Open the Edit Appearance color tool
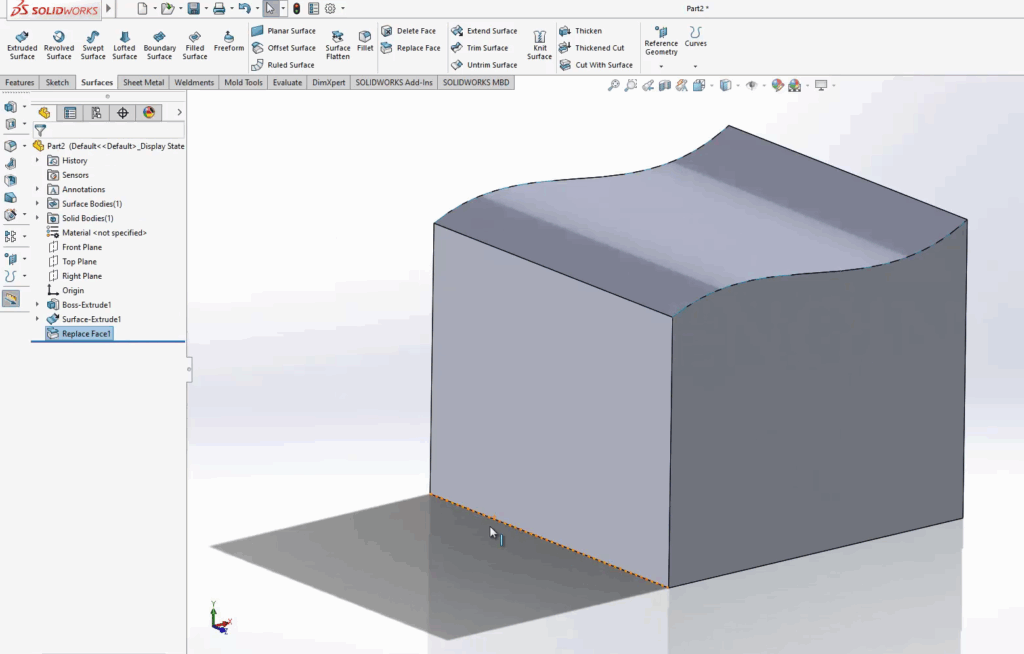1024x654 pixels. (776, 87)
